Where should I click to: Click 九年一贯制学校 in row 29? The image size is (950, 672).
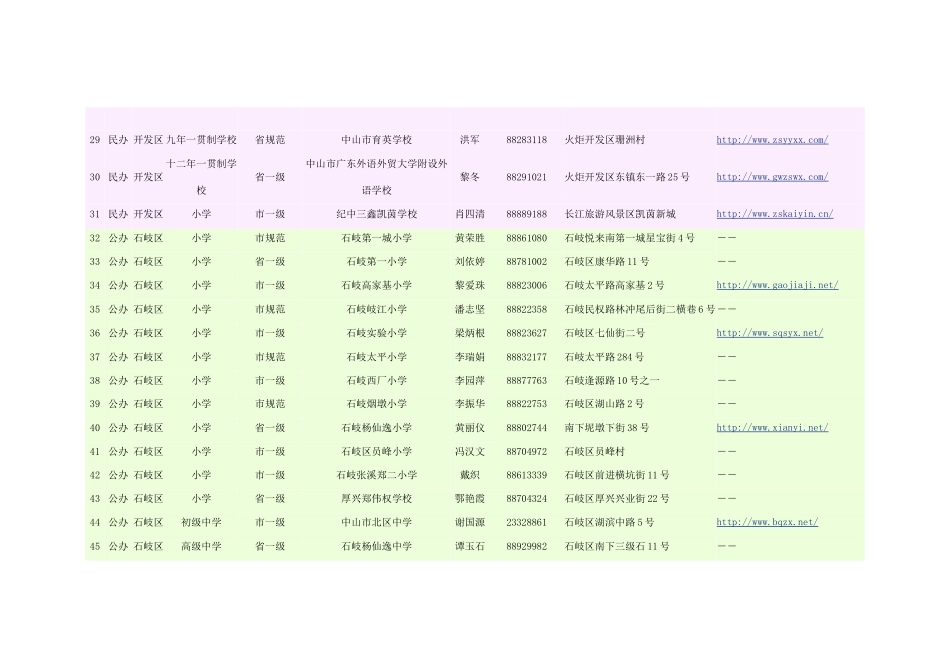(201, 140)
